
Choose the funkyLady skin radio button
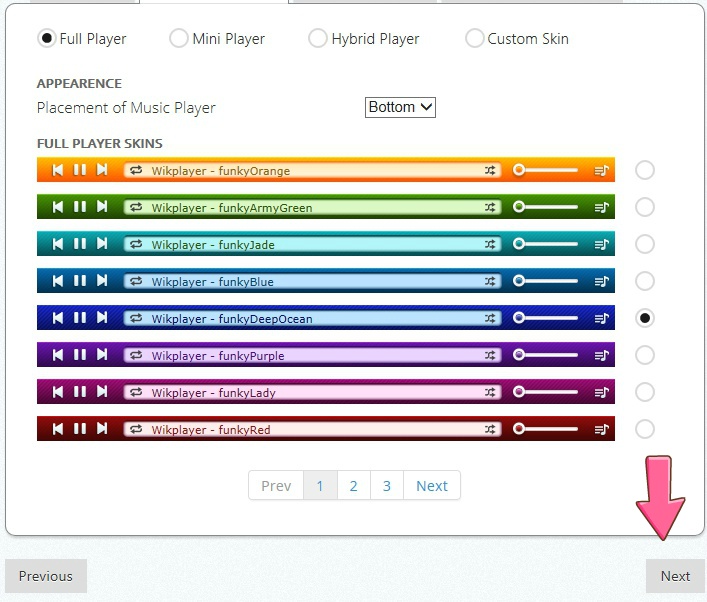(x=645, y=392)
